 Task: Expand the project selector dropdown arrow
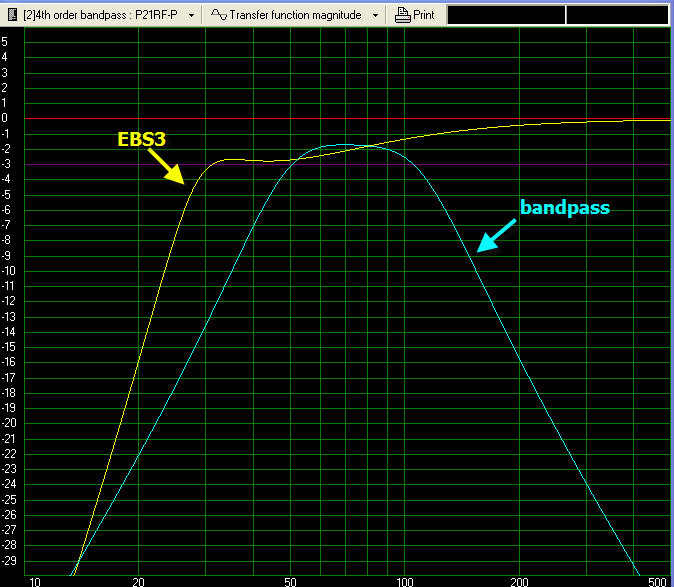(191, 15)
